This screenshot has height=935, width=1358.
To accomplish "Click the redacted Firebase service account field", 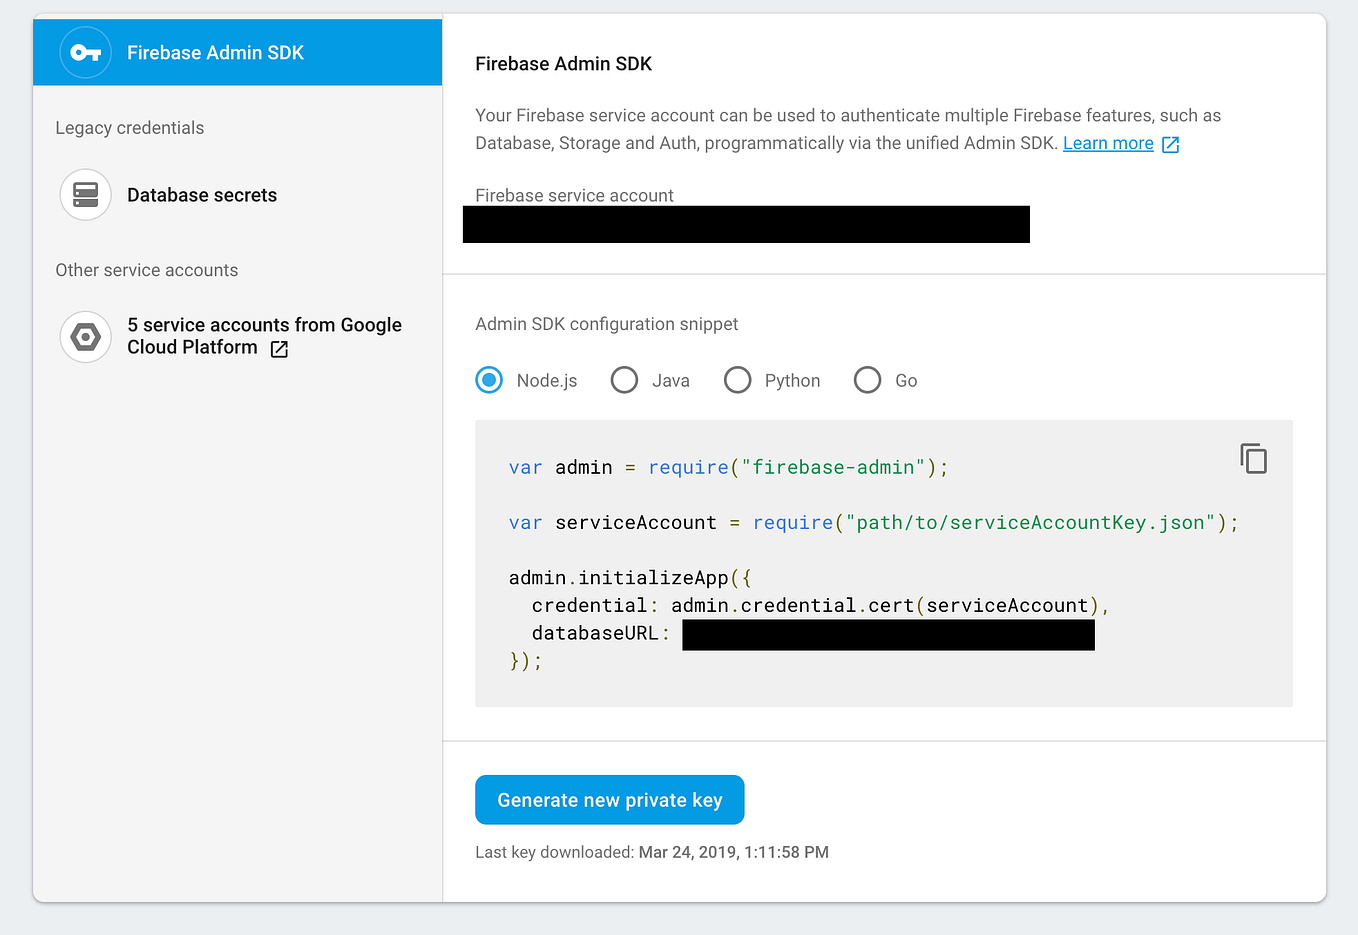I will click(x=746, y=224).
